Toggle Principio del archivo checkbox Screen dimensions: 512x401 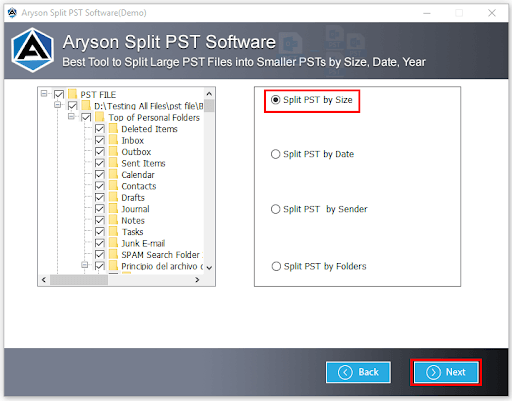pos(100,266)
